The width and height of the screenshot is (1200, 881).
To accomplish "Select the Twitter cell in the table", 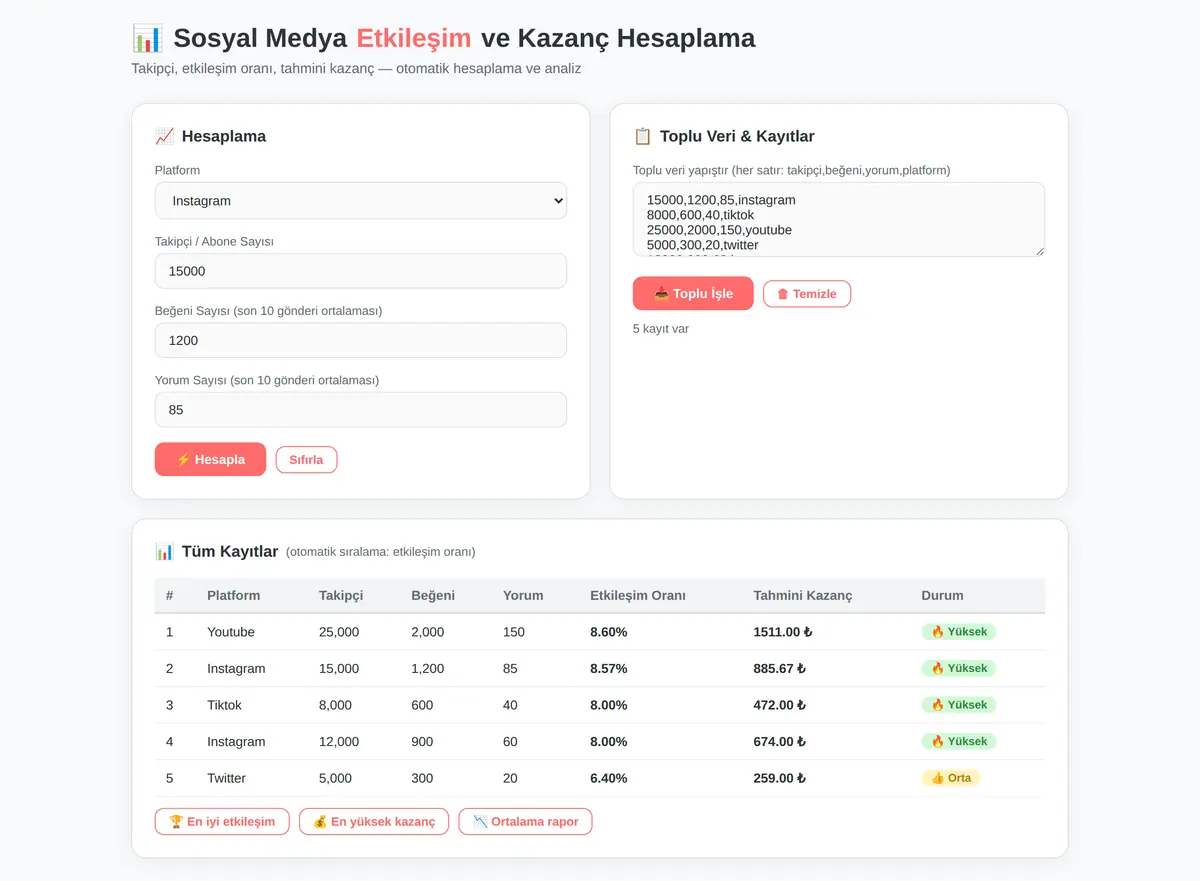I will [227, 778].
